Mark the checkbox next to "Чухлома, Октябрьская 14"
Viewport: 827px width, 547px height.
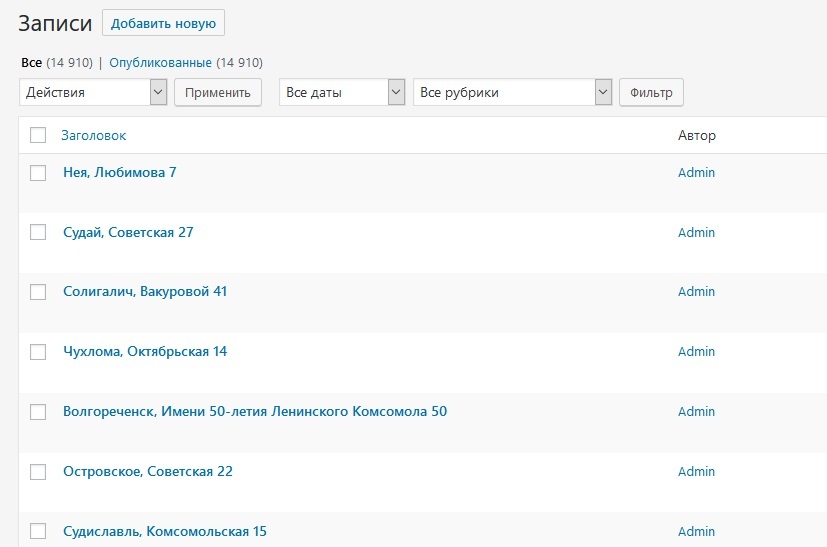click(38, 352)
